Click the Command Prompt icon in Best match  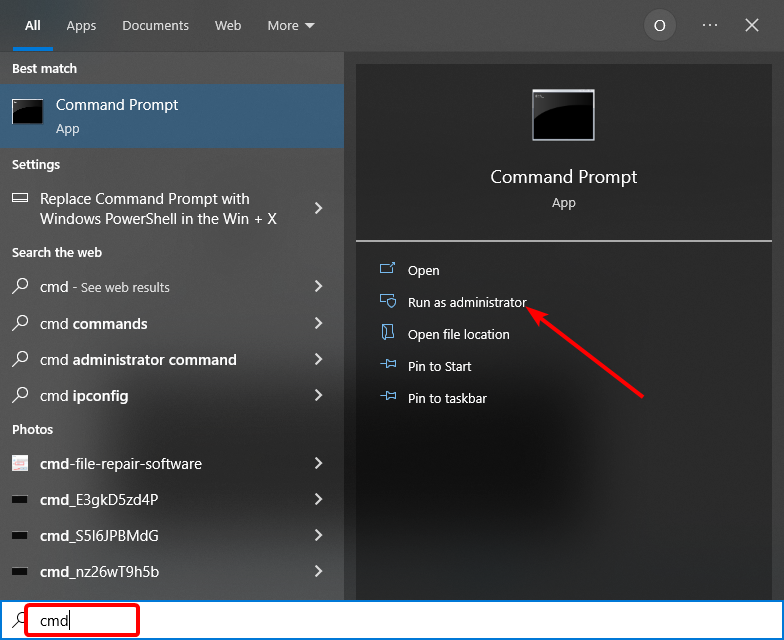pos(27,111)
